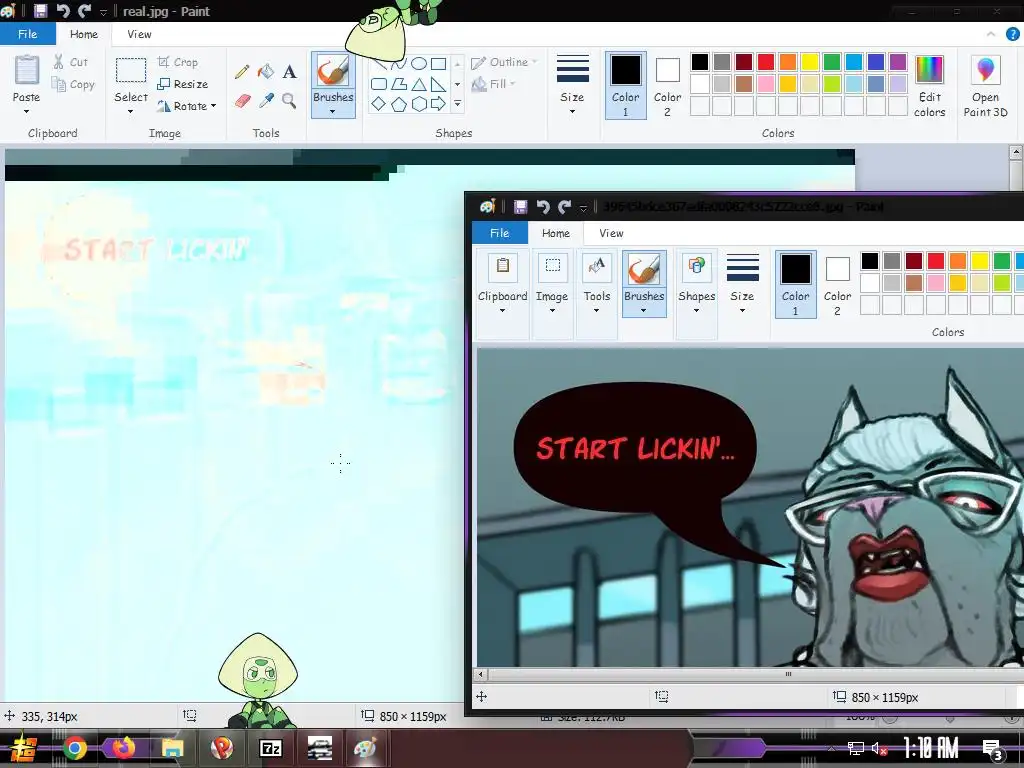Expand the Shapes gallery list
This screenshot has width=1024, height=768.
457,104
